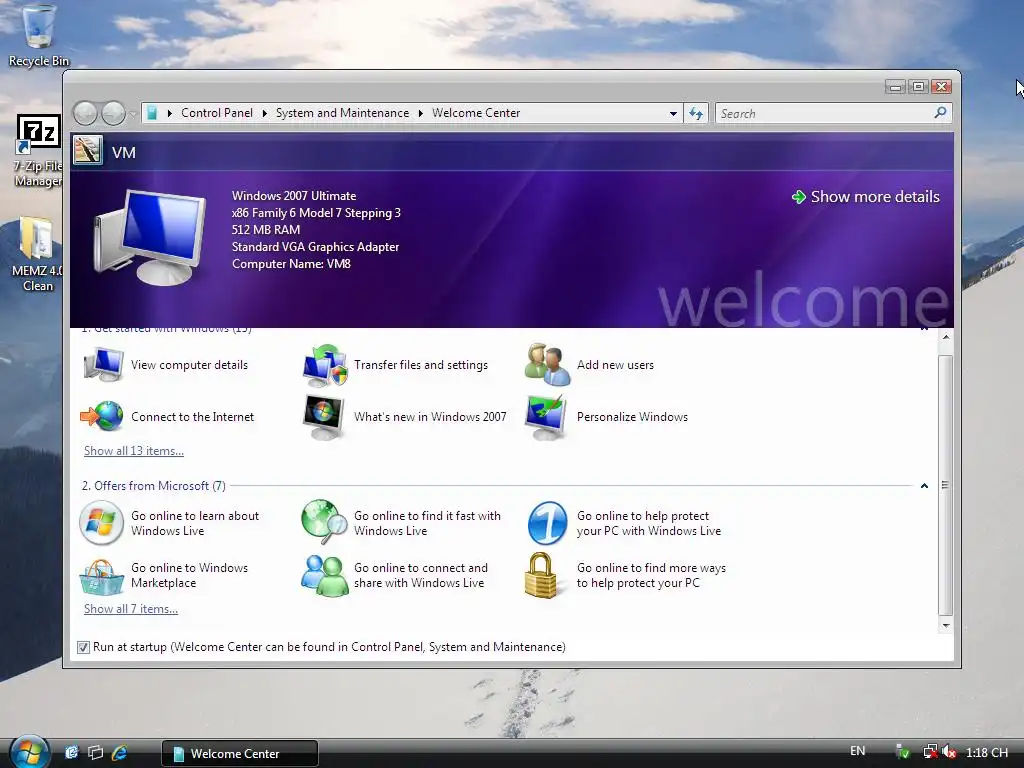Open the address bar history dropdown
The height and width of the screenshot is (768, 1024).
(x=673, y=114)
